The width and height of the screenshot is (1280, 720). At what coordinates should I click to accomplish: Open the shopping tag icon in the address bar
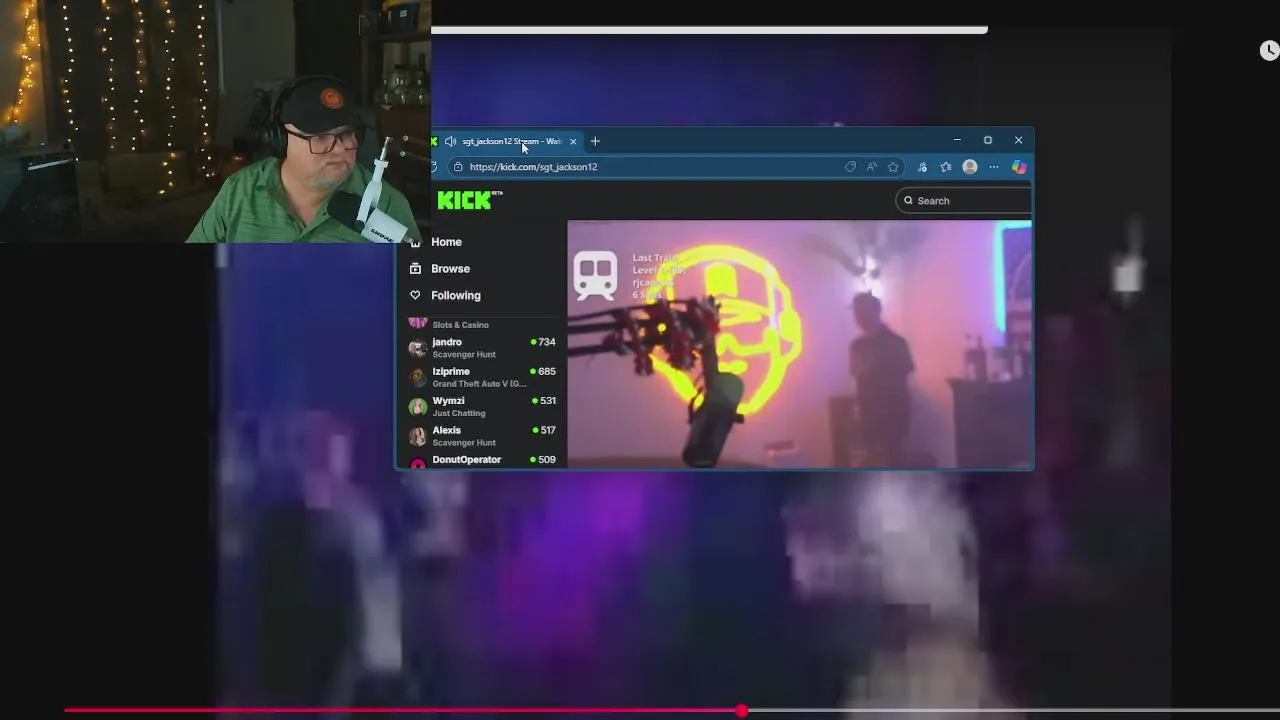coord(850,167)
